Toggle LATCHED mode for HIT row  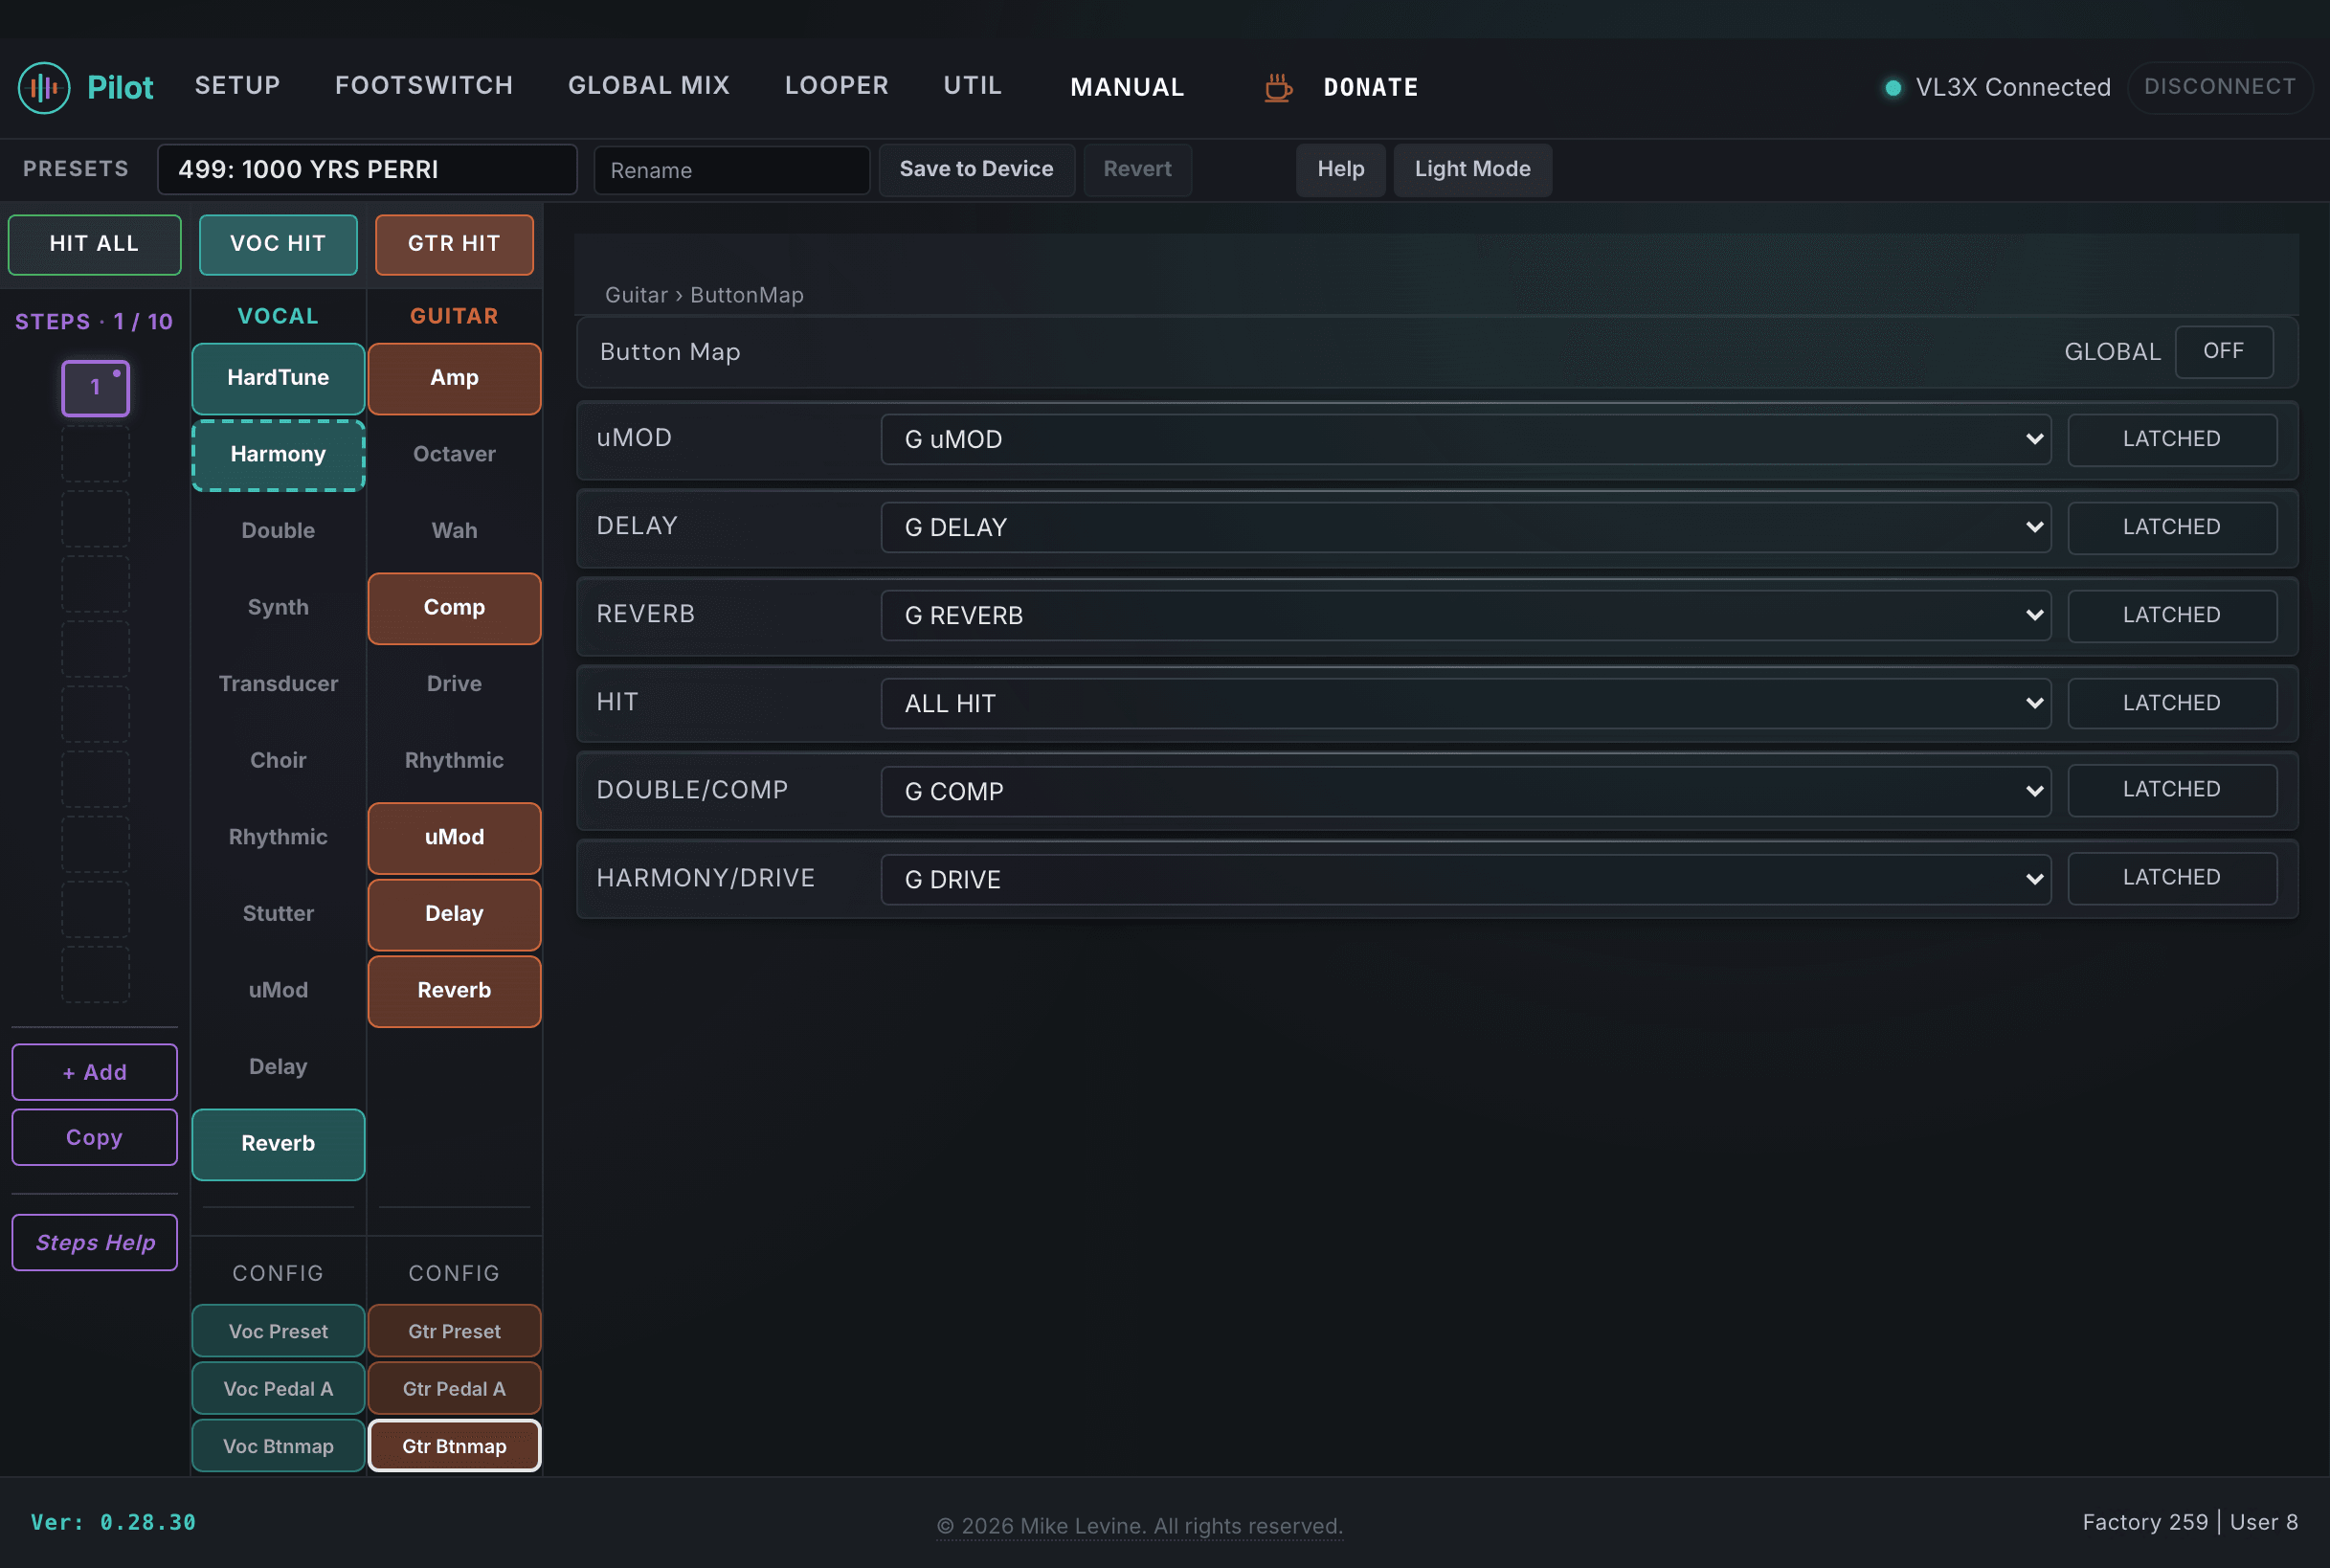(x=2172, y=704)
